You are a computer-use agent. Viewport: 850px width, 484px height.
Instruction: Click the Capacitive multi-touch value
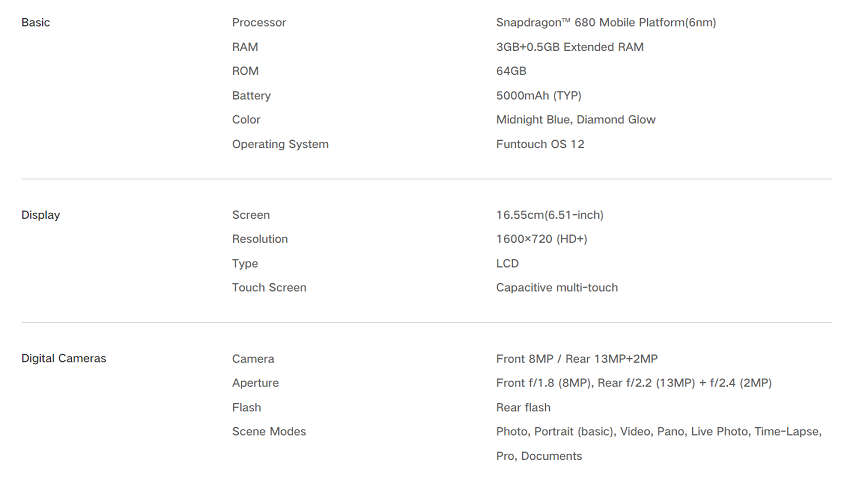(557, 288)
